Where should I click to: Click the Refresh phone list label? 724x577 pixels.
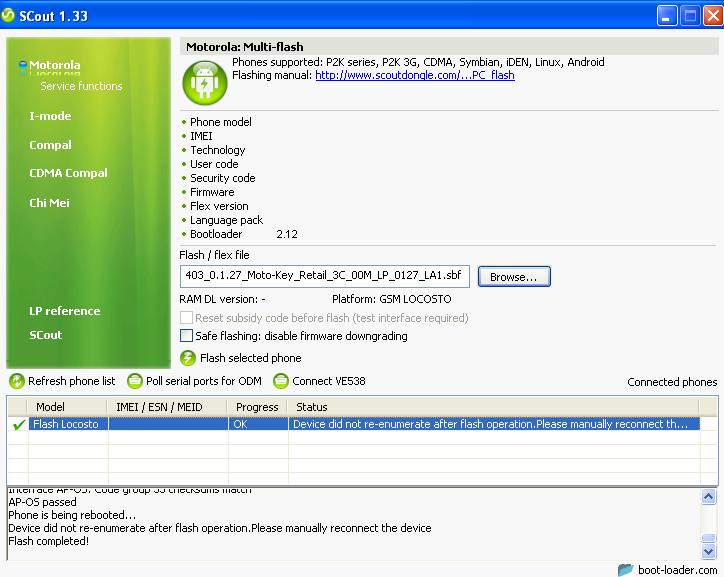[72, 381]
